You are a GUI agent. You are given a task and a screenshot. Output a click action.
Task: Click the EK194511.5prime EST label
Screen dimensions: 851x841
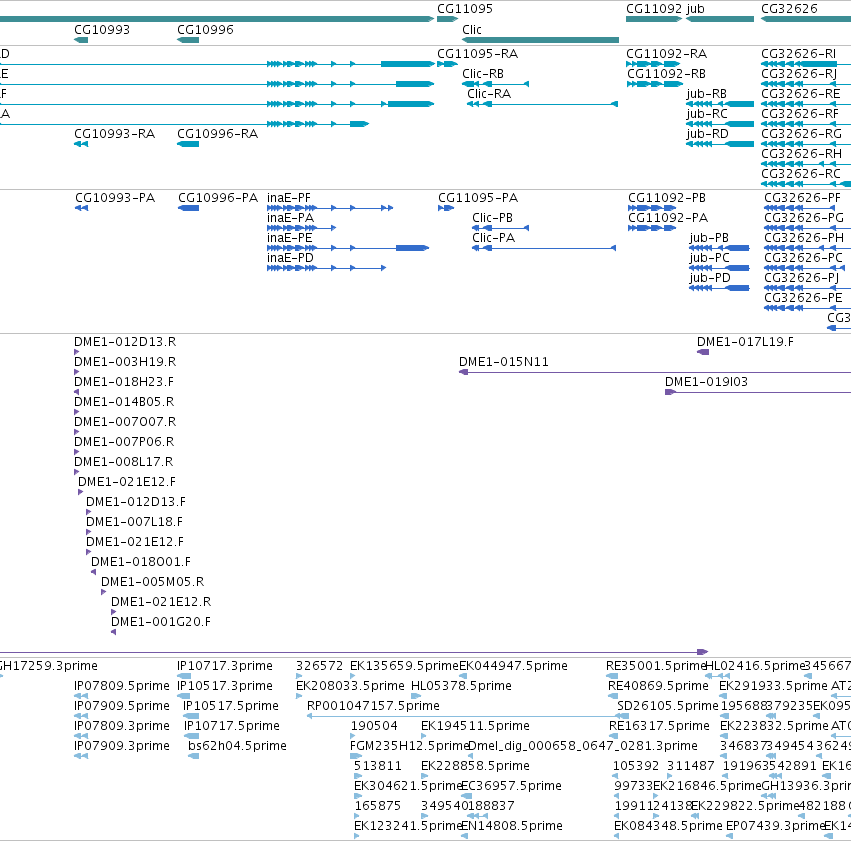(475, 727)
